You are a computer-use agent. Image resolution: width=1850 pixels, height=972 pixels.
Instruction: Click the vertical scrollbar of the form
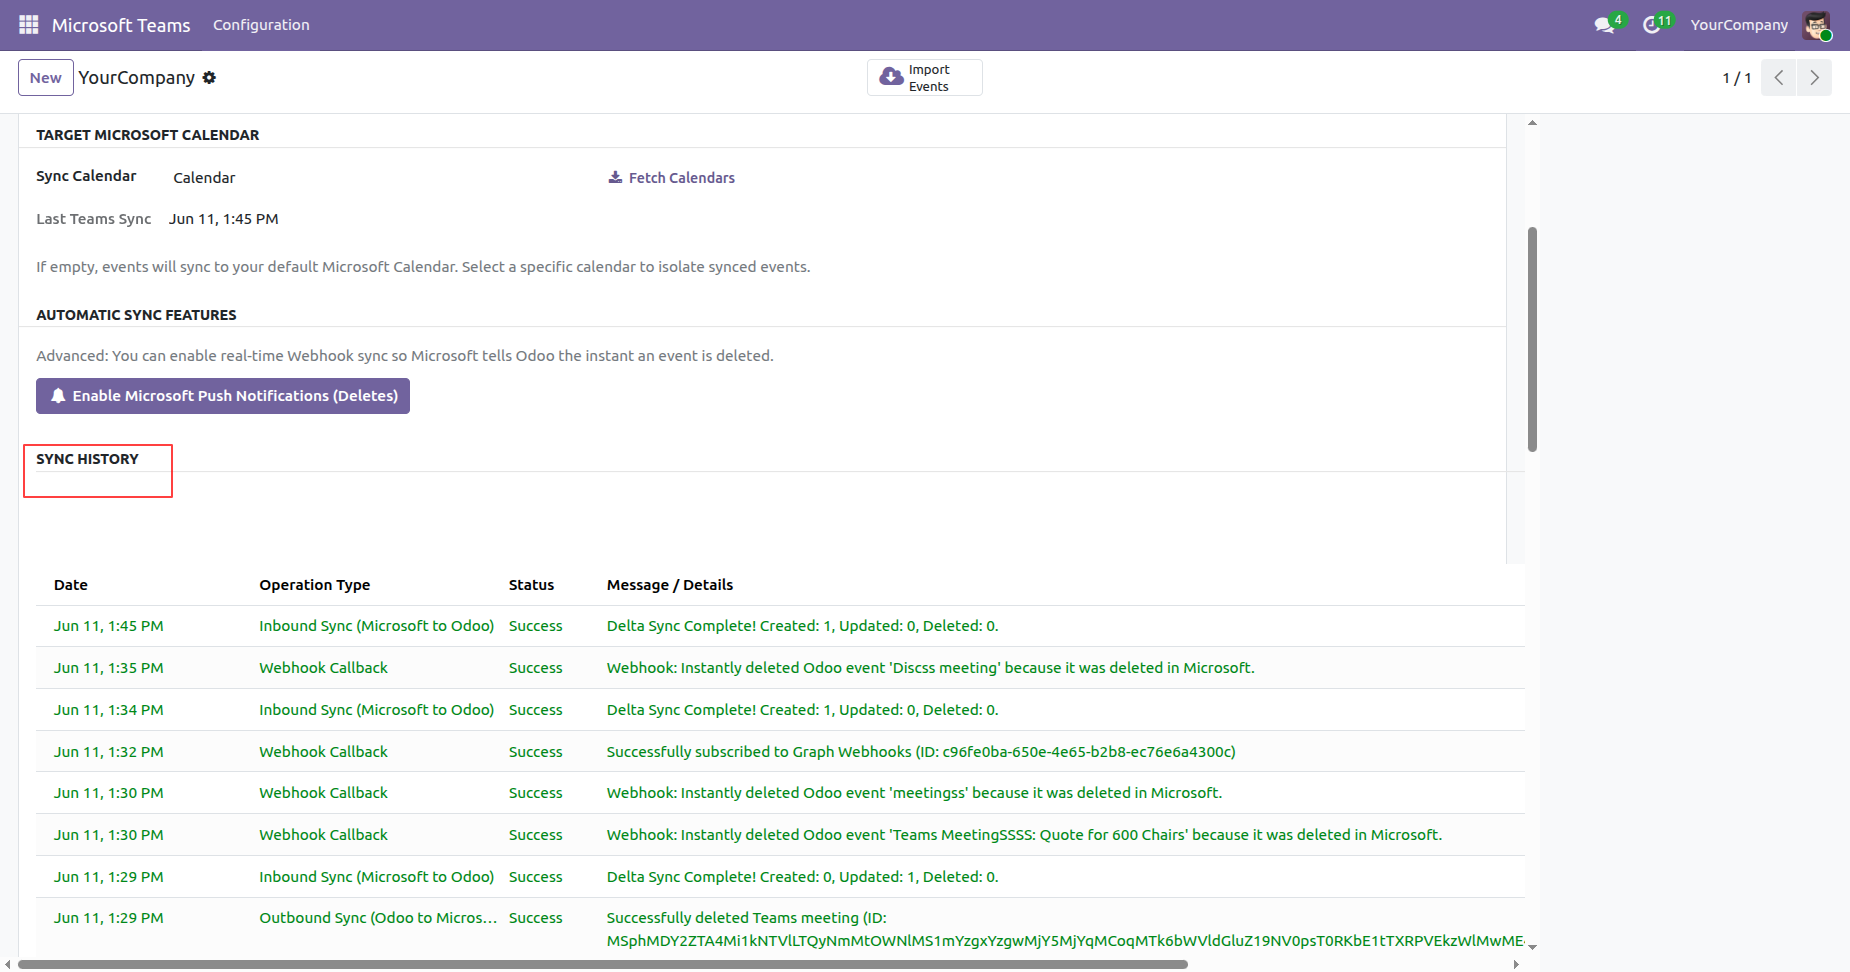click(1532, 339)
